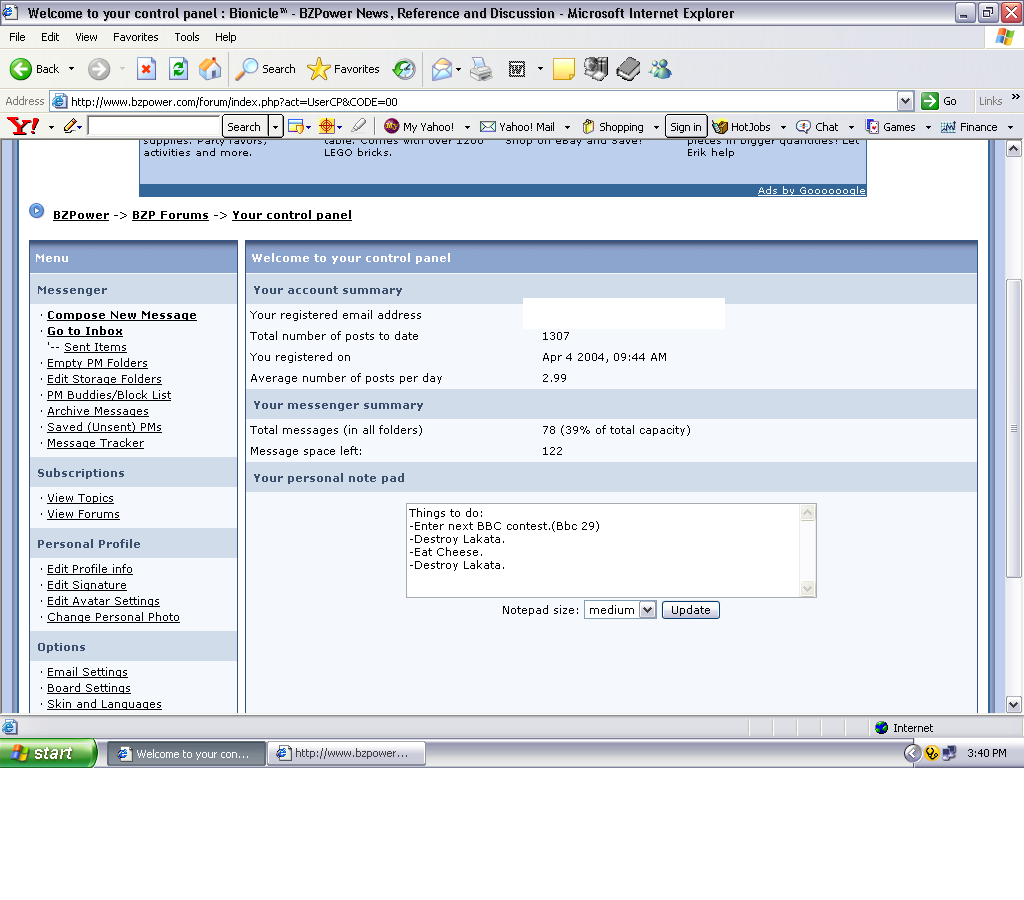1024x900 pixels.
Task: Open the Favorites menu
Action: [x=135, y=37]
